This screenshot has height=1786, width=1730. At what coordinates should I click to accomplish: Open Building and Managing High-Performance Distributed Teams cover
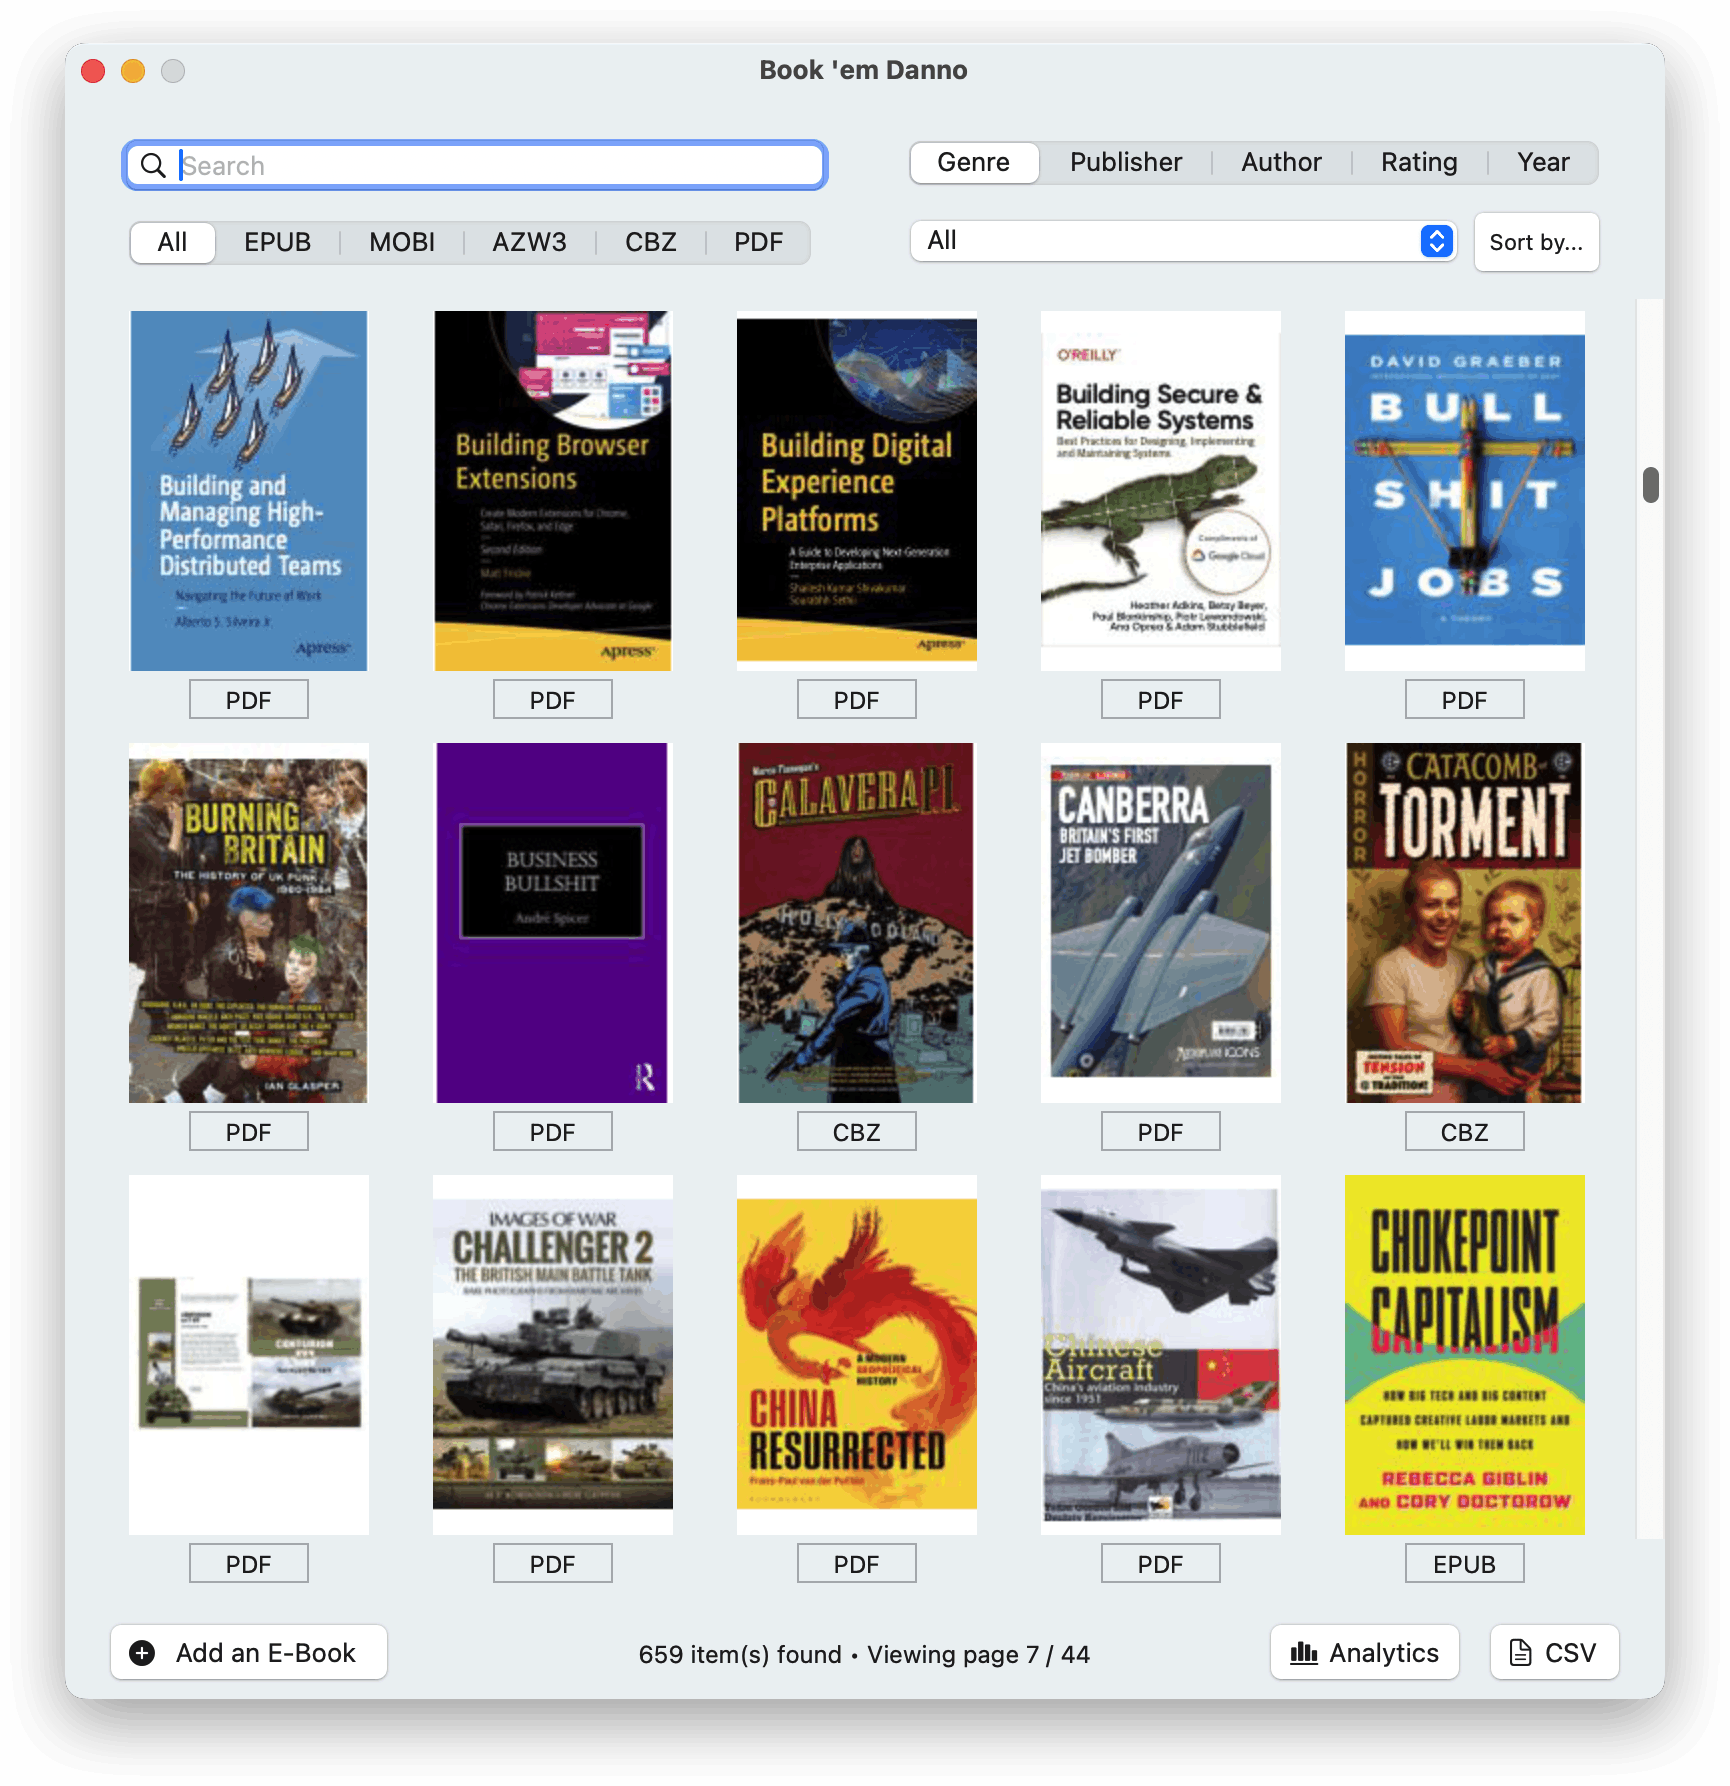tap(249, 490)
